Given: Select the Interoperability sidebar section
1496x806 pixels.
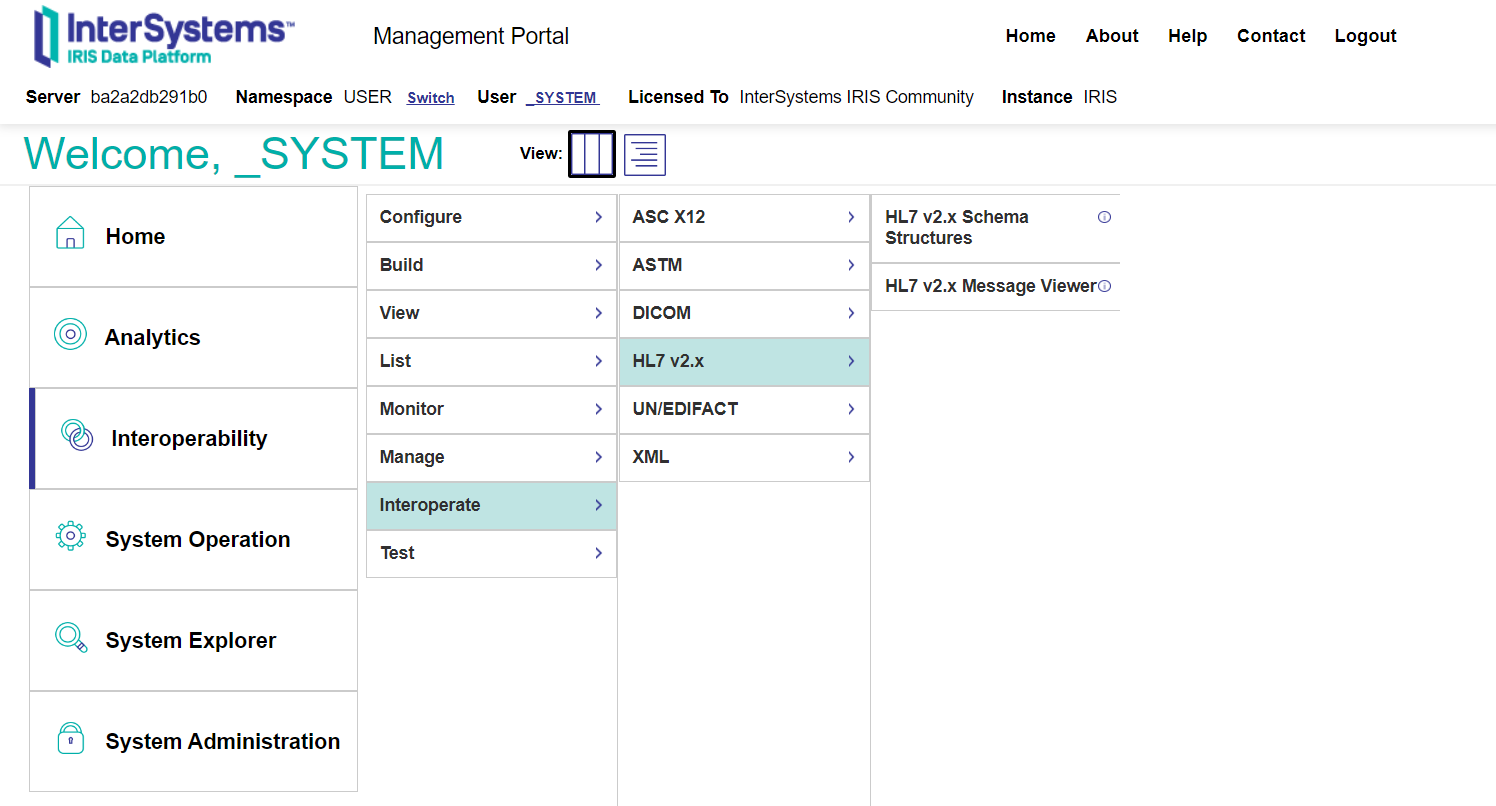Looking at the screenshot, I should [x=193, y=439].
